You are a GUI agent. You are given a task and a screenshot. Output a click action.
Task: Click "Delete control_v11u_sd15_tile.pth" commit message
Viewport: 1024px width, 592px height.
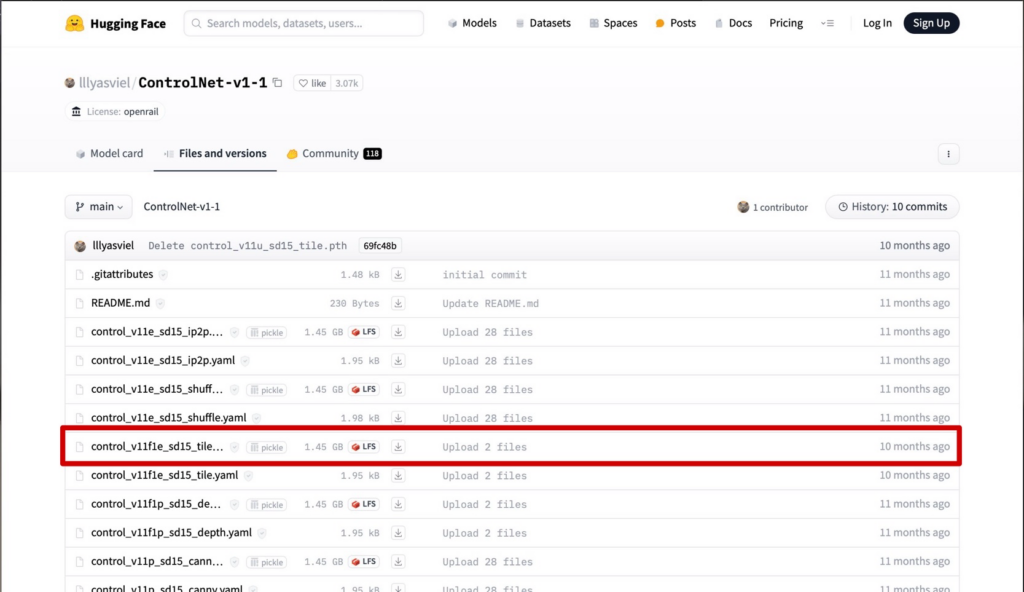point(248,246)
